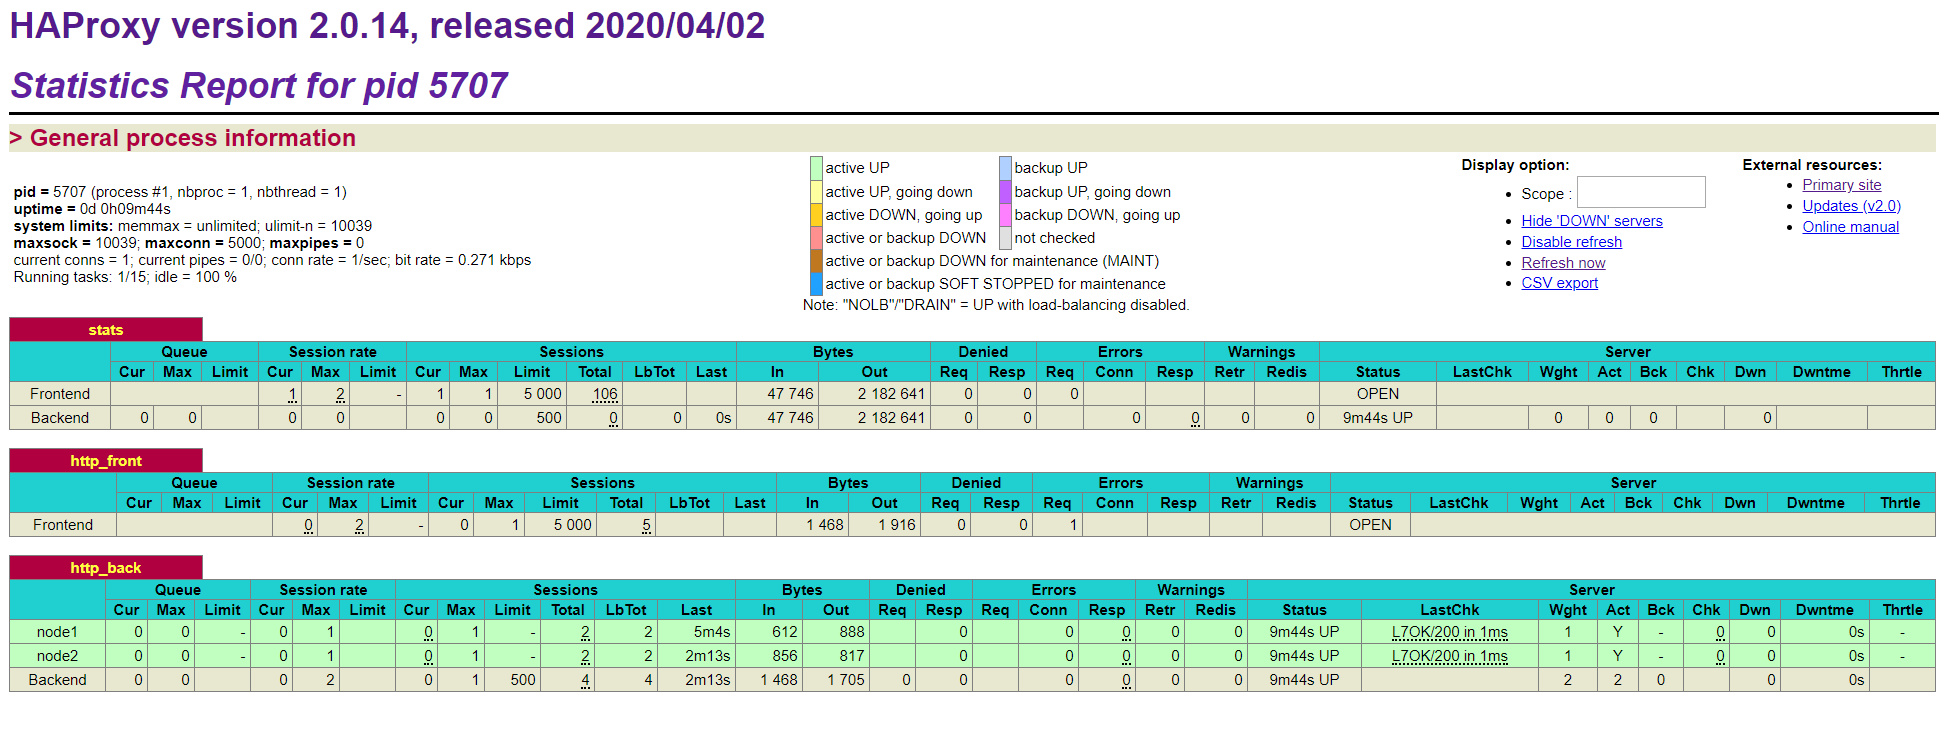Click node1 status 9m44s UP
The width and height of the screenshot is (1944, 738).
(1304, 632)
